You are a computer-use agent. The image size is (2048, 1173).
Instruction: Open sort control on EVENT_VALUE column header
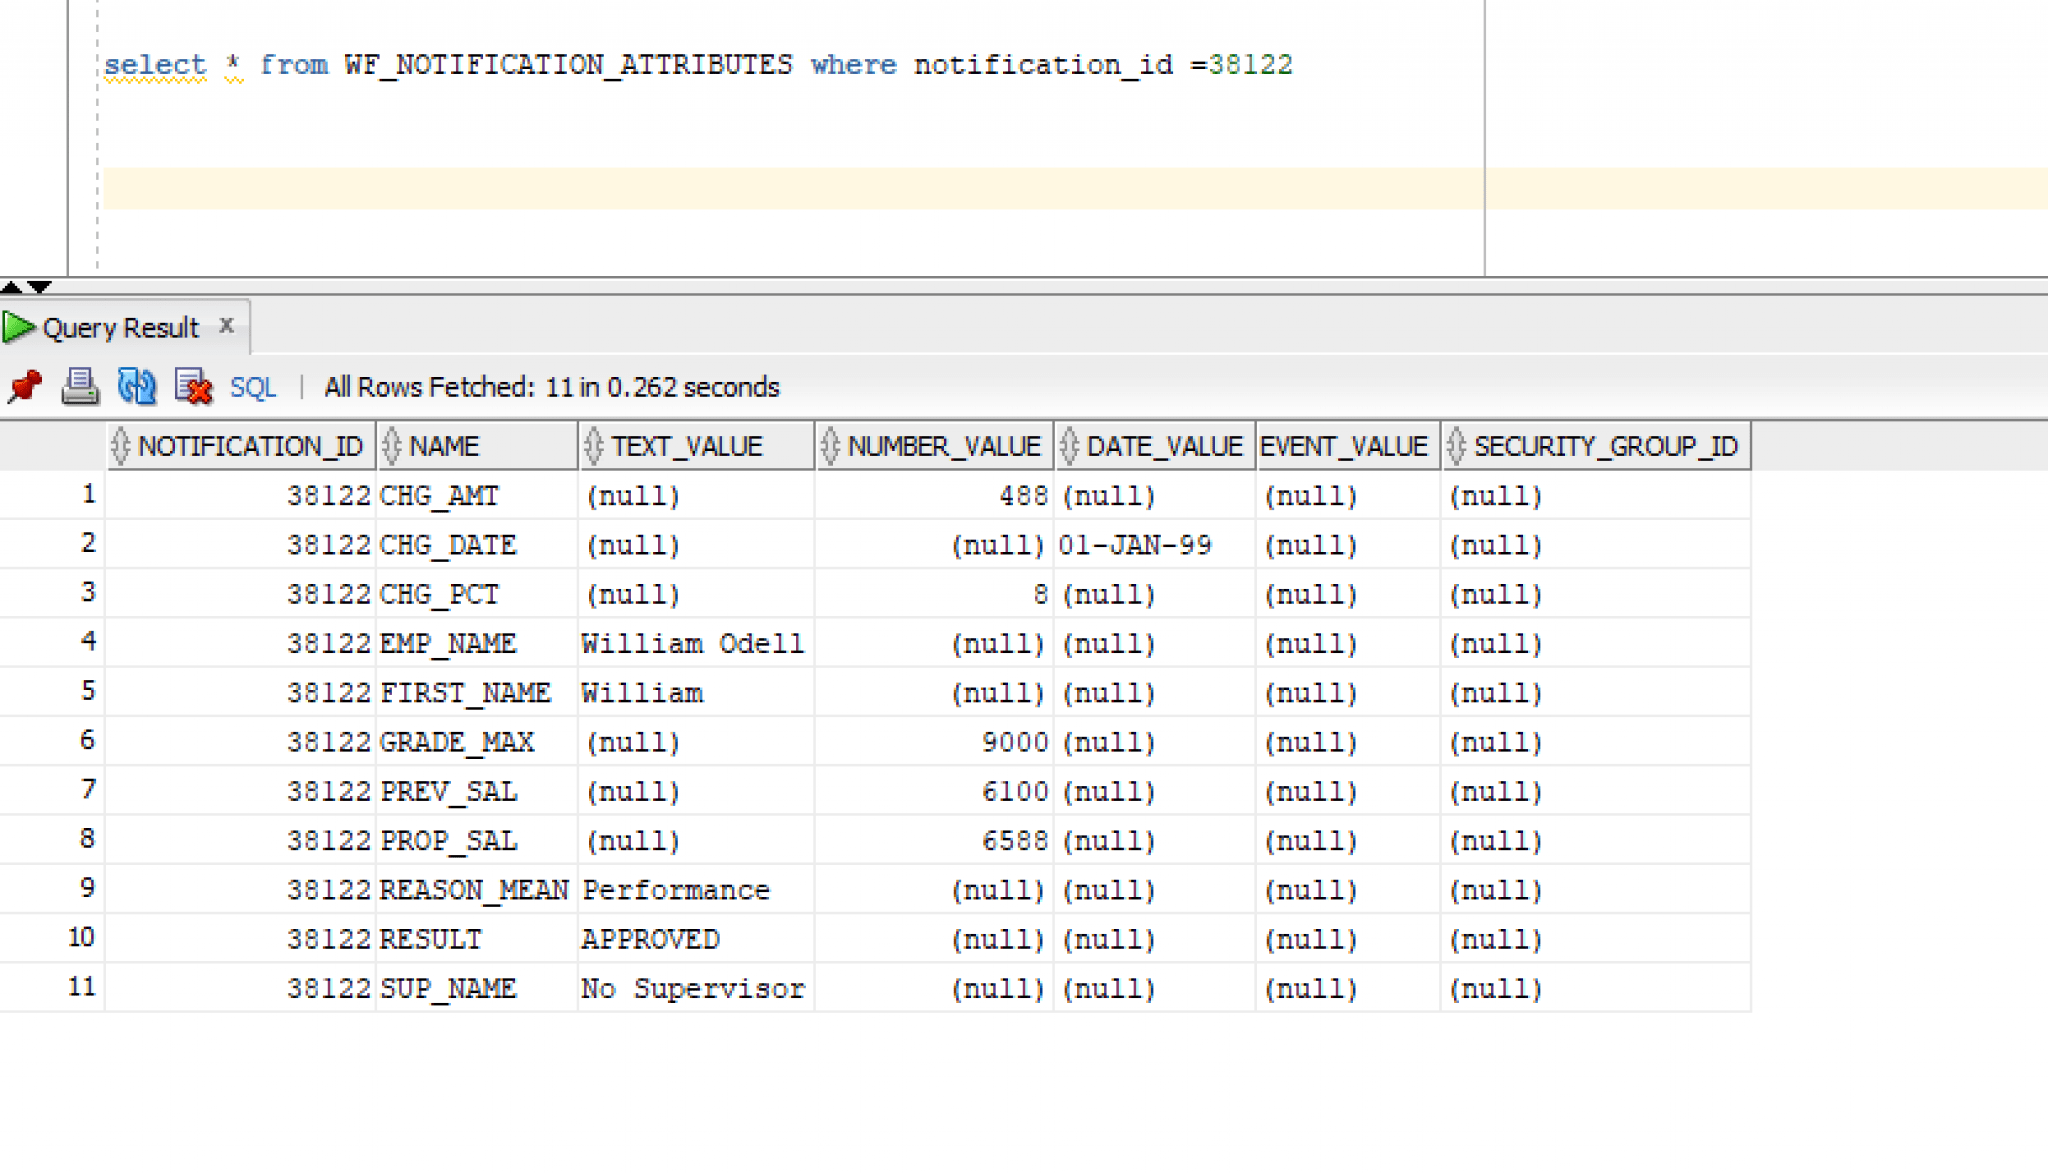[x=1347, y=446]
